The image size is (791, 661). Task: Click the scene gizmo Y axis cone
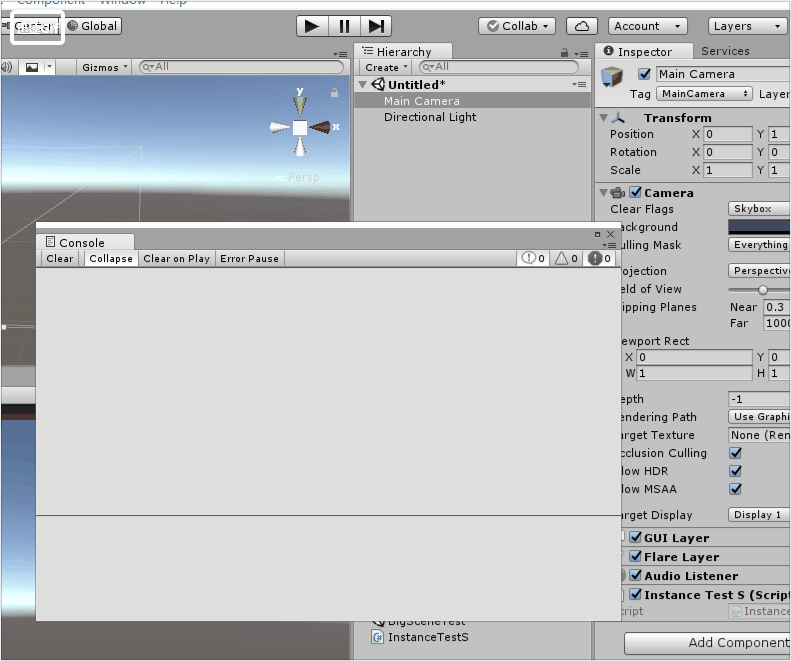pyautogui.click(x=300, y=104)
